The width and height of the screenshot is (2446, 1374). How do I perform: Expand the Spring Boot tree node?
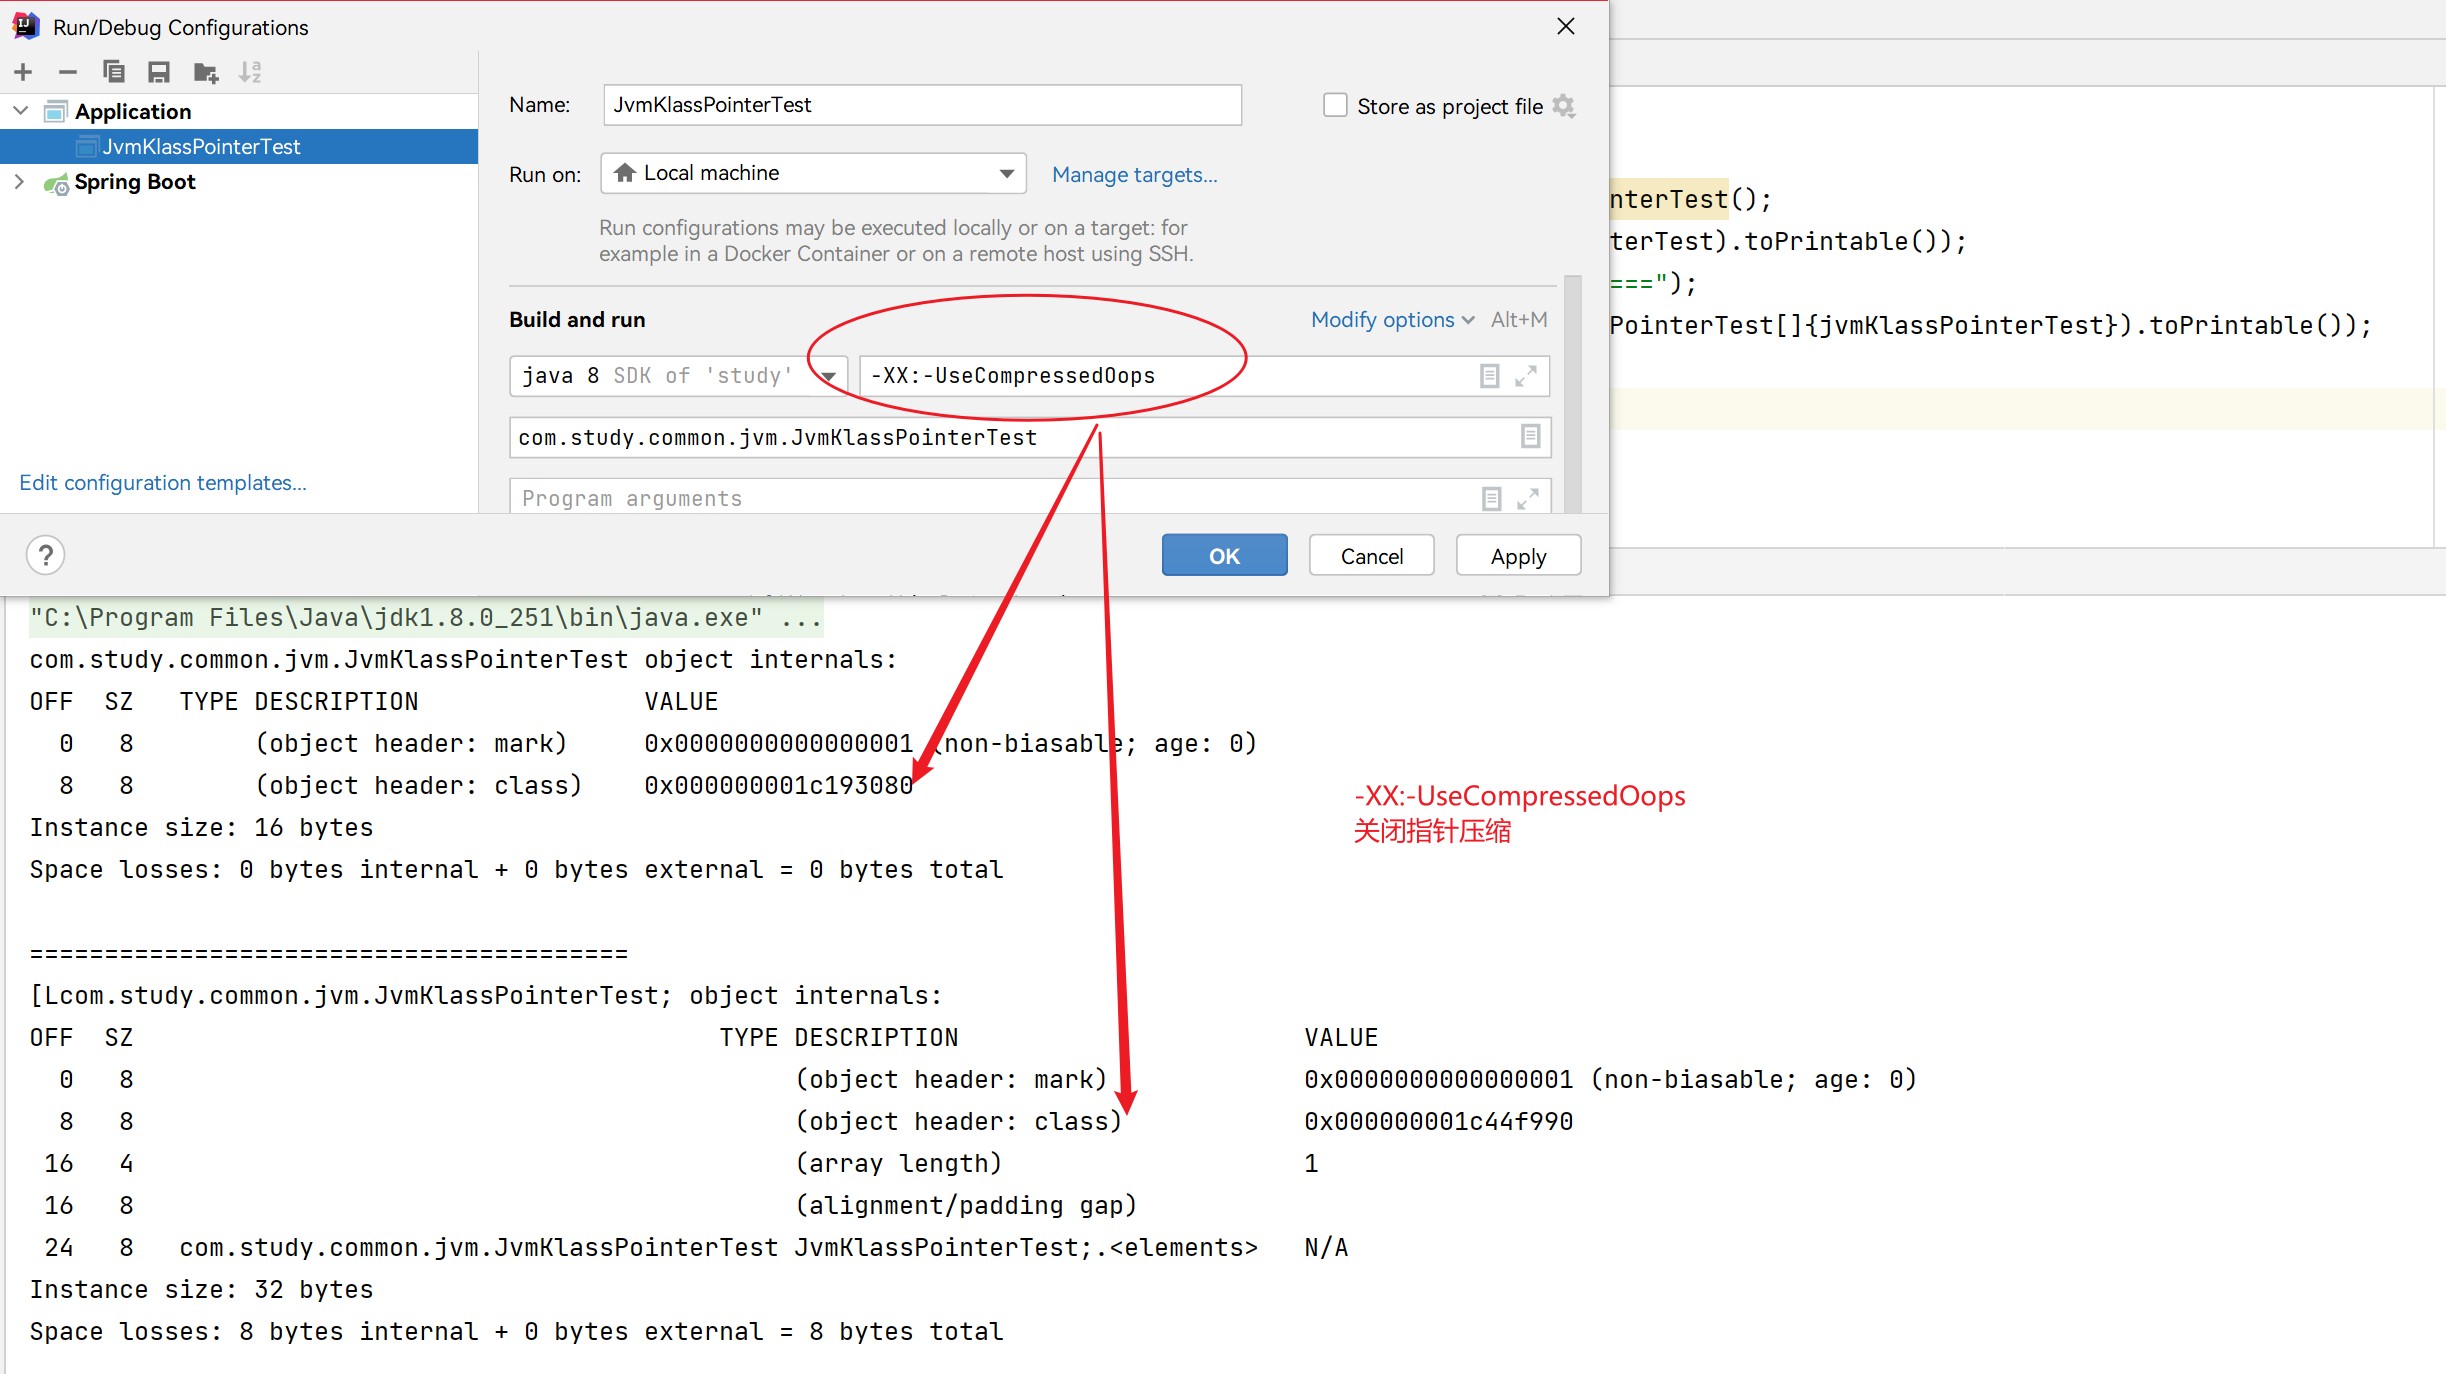pos(20,182)
